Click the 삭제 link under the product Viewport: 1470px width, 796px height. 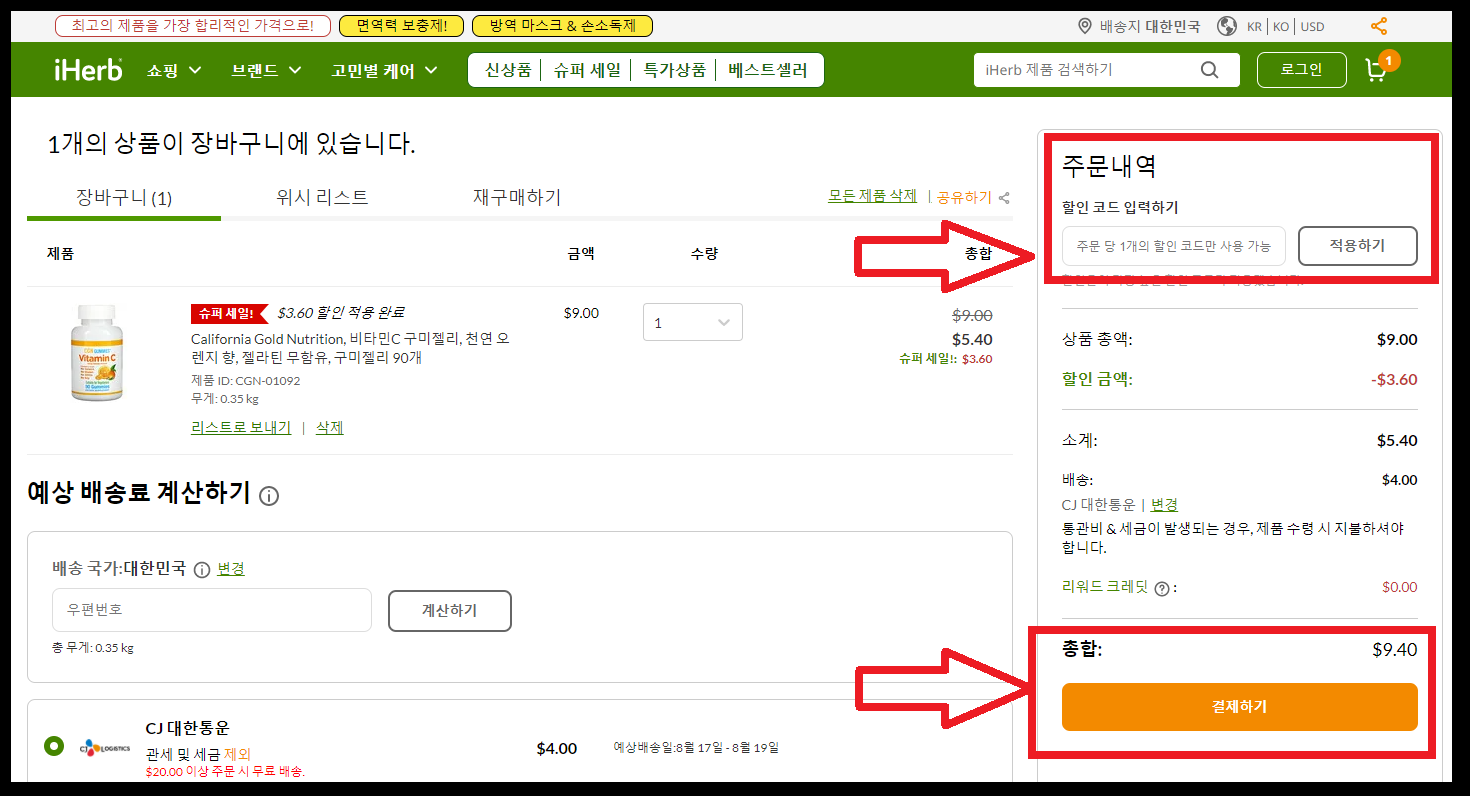[x=330, y=427]
